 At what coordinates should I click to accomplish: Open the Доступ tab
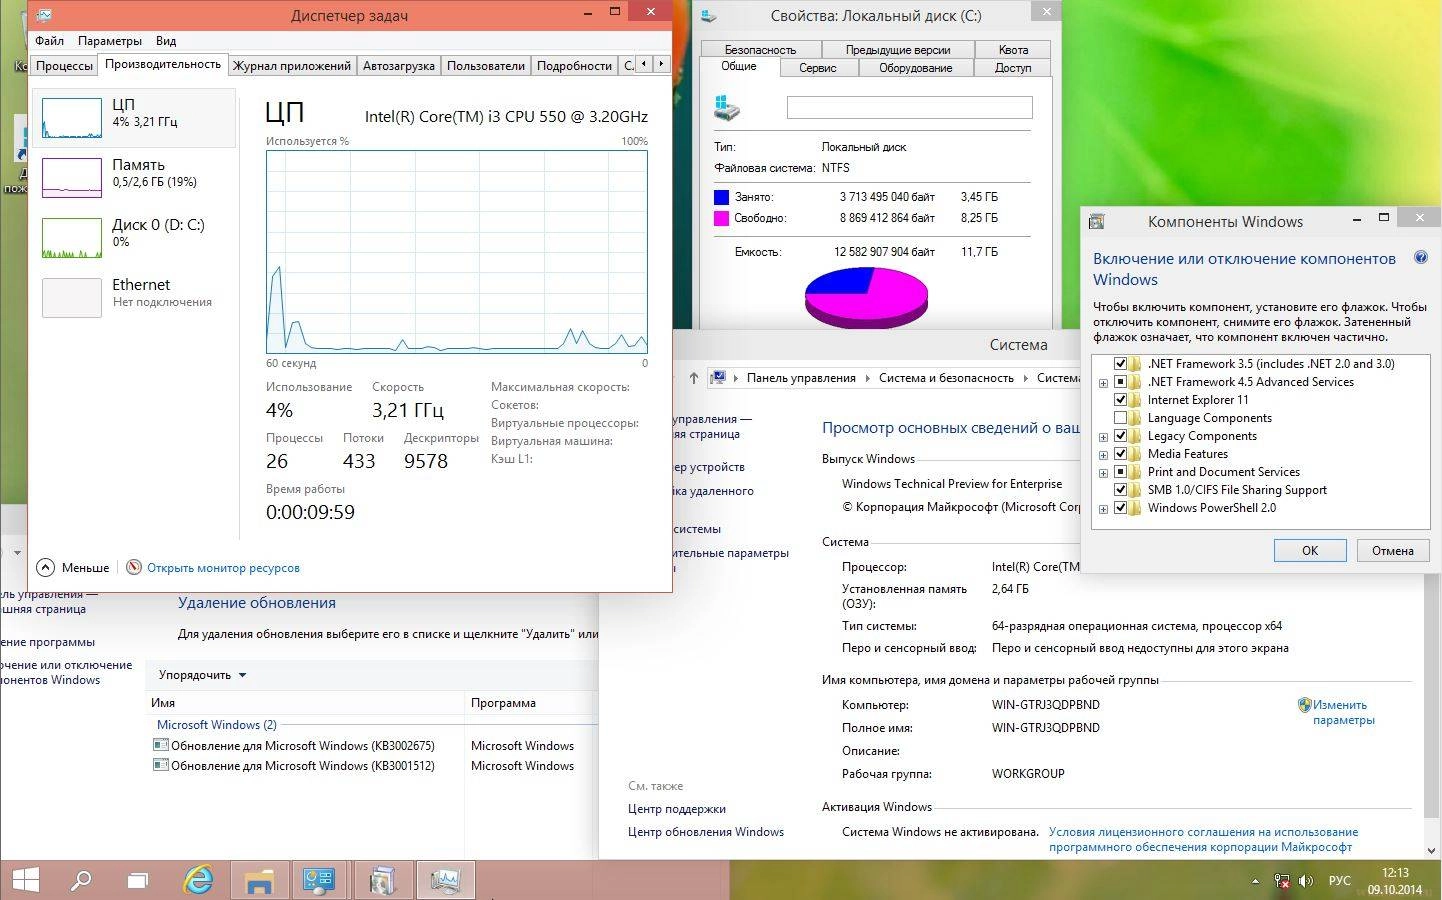coord(1013,67)
